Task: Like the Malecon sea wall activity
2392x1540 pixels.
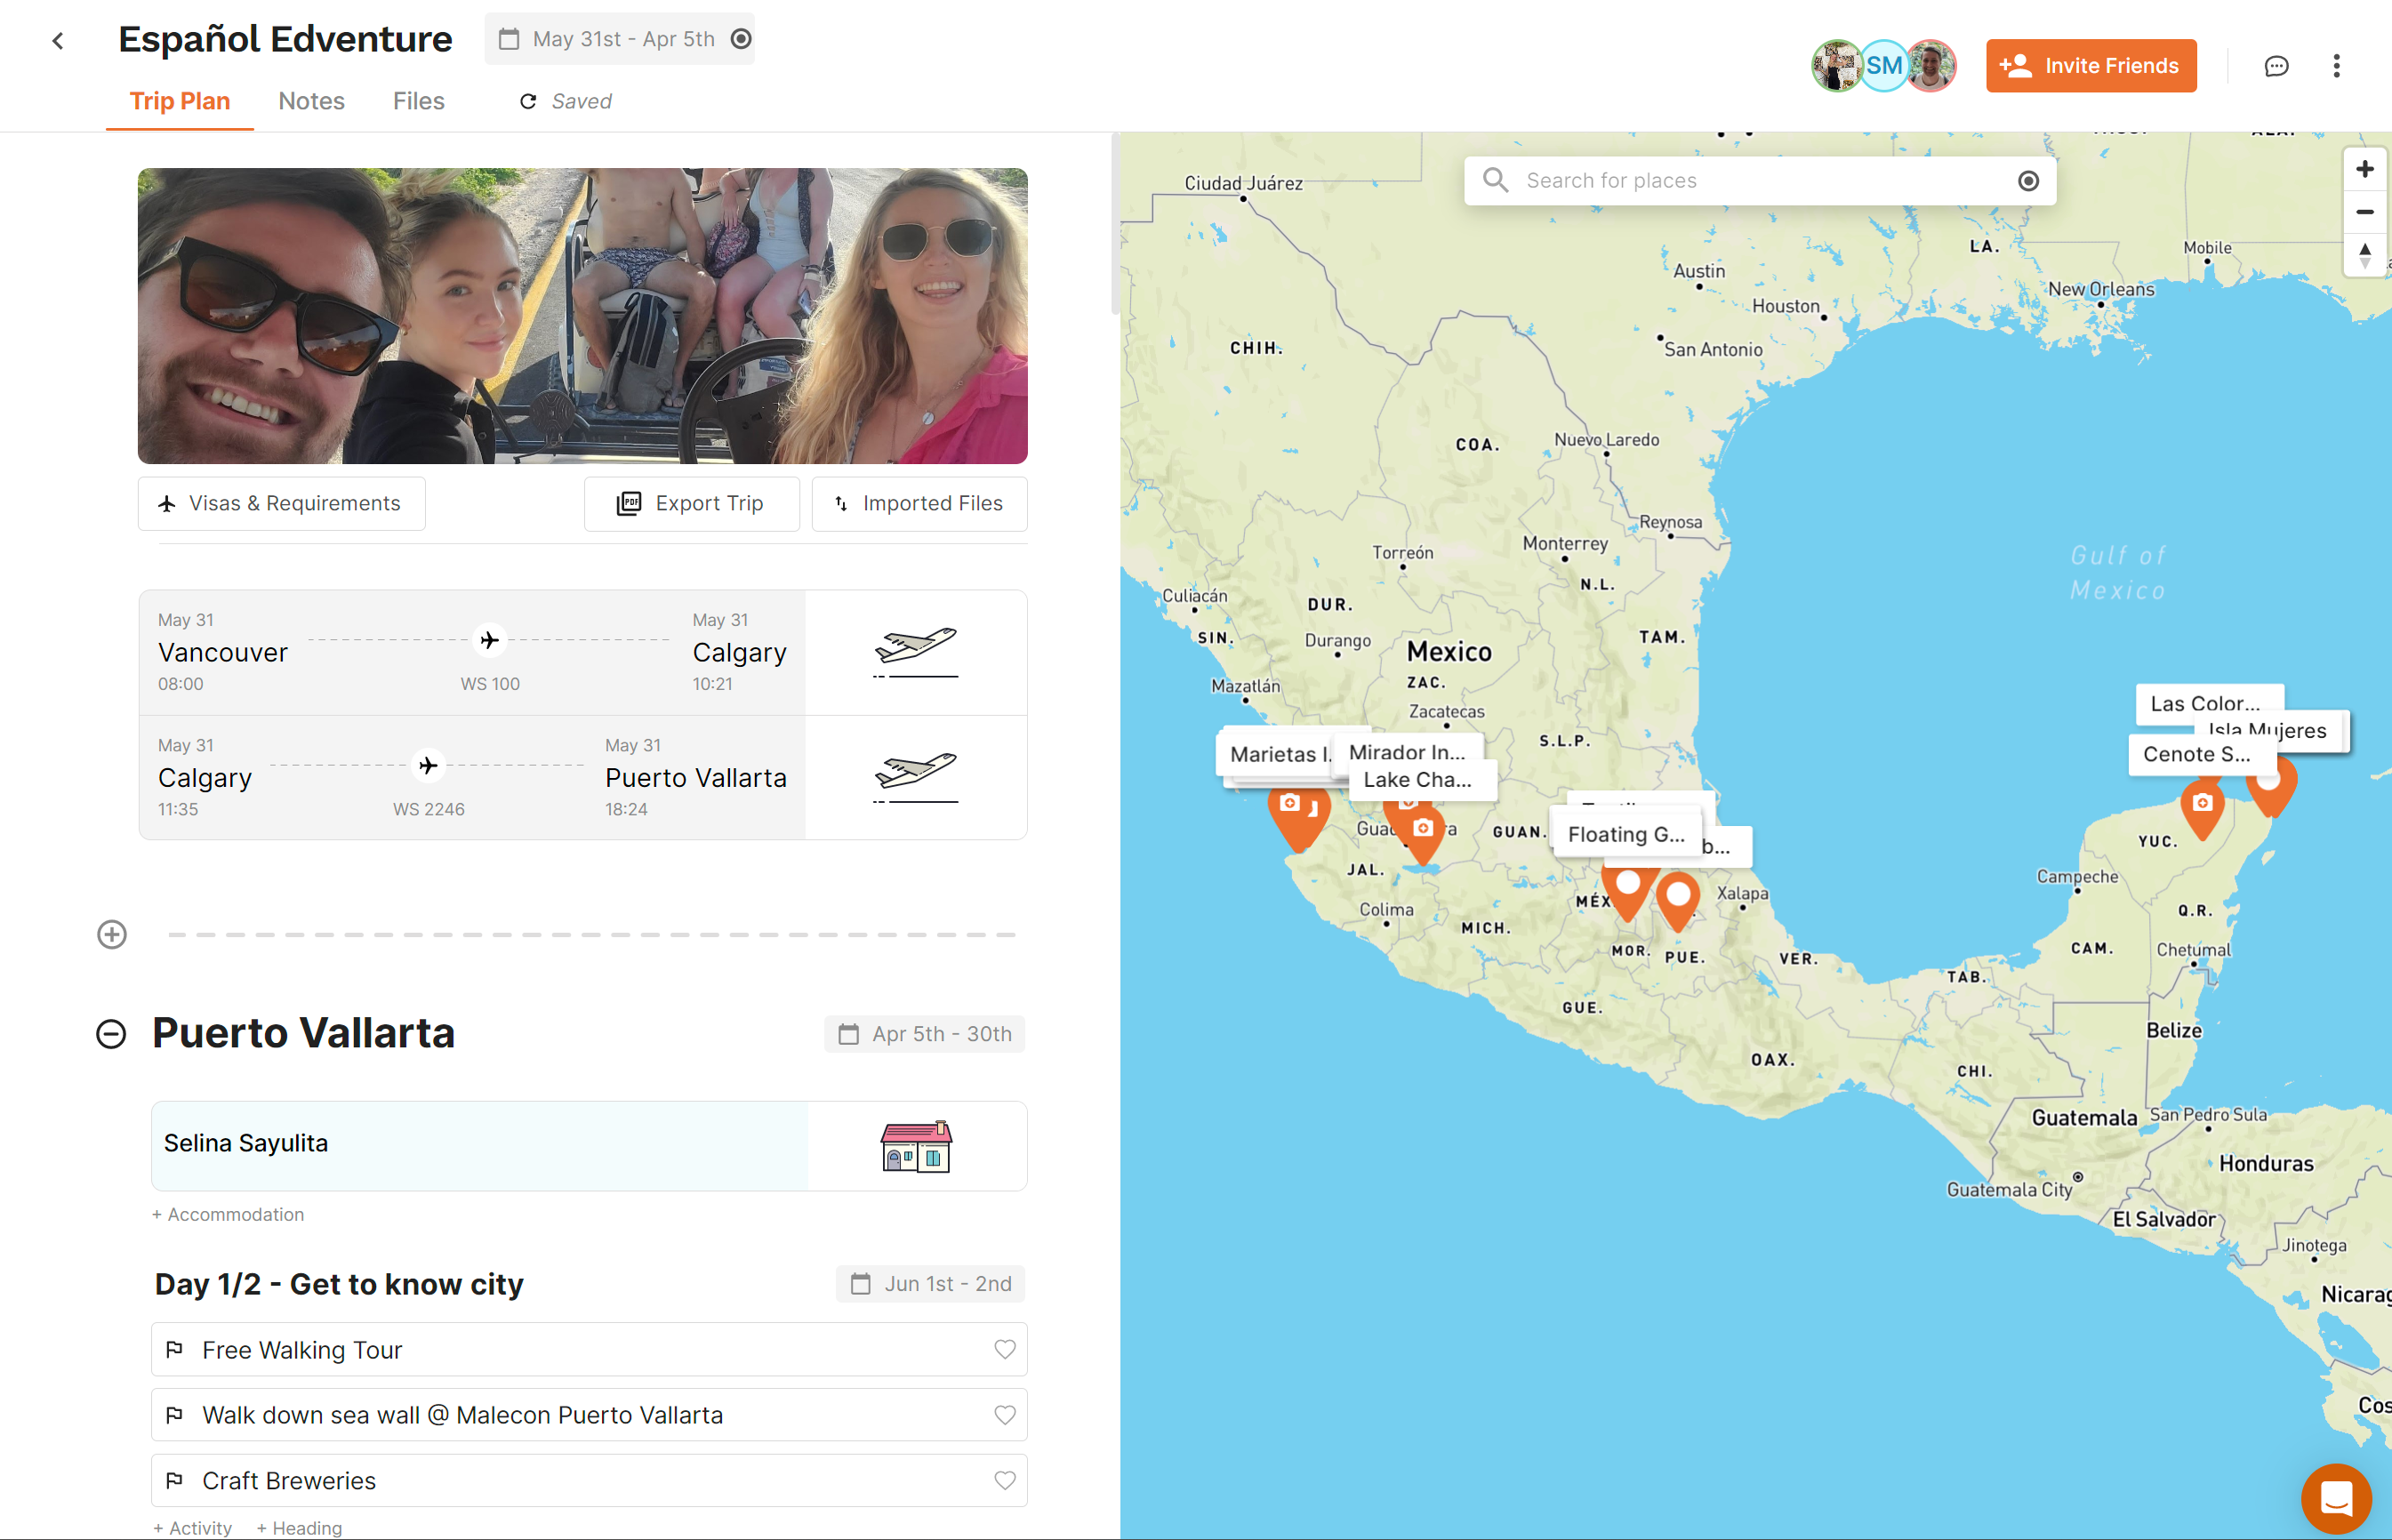Action: pos(1004,1414)
